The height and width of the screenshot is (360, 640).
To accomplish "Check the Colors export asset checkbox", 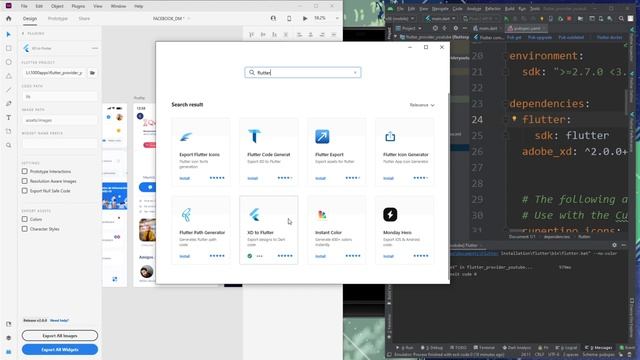I will pyautogui.click(x=25, y=219).
